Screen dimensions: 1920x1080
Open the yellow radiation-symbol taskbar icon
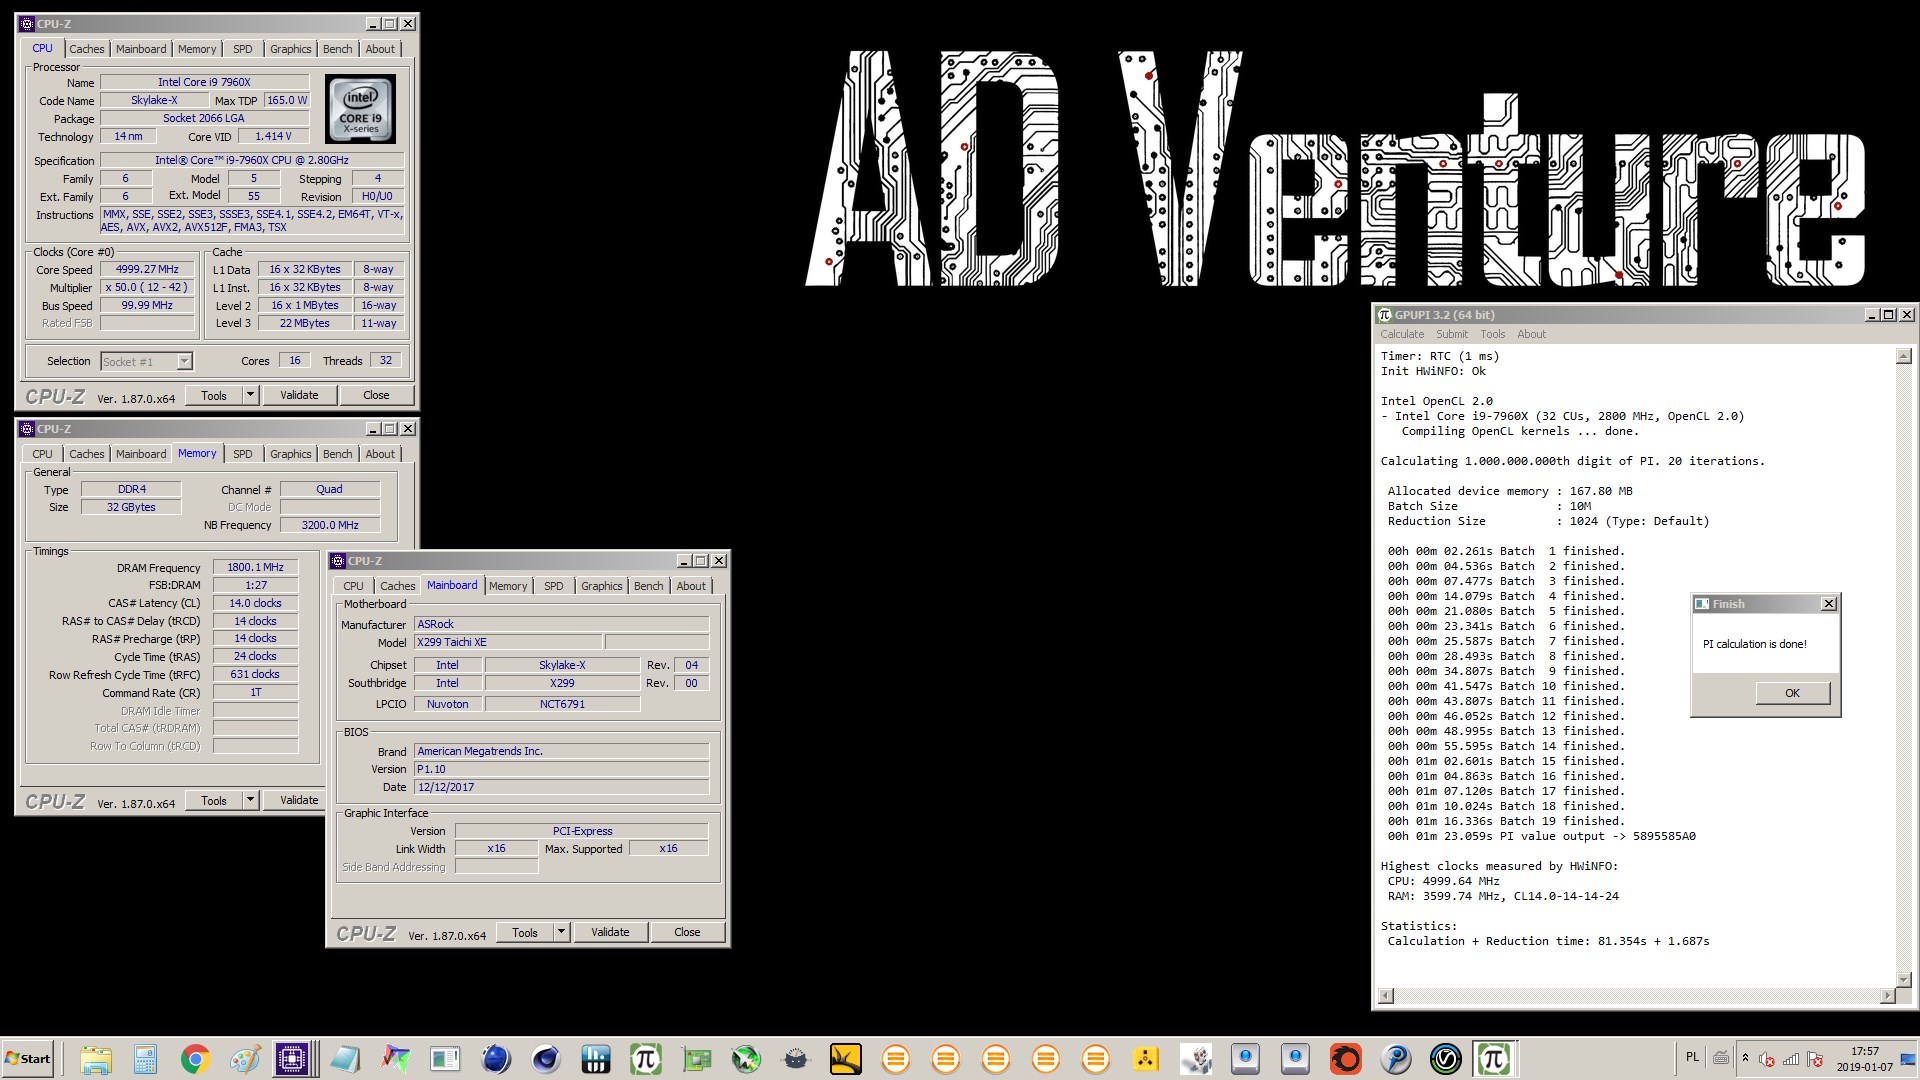pos(1146,1059)
